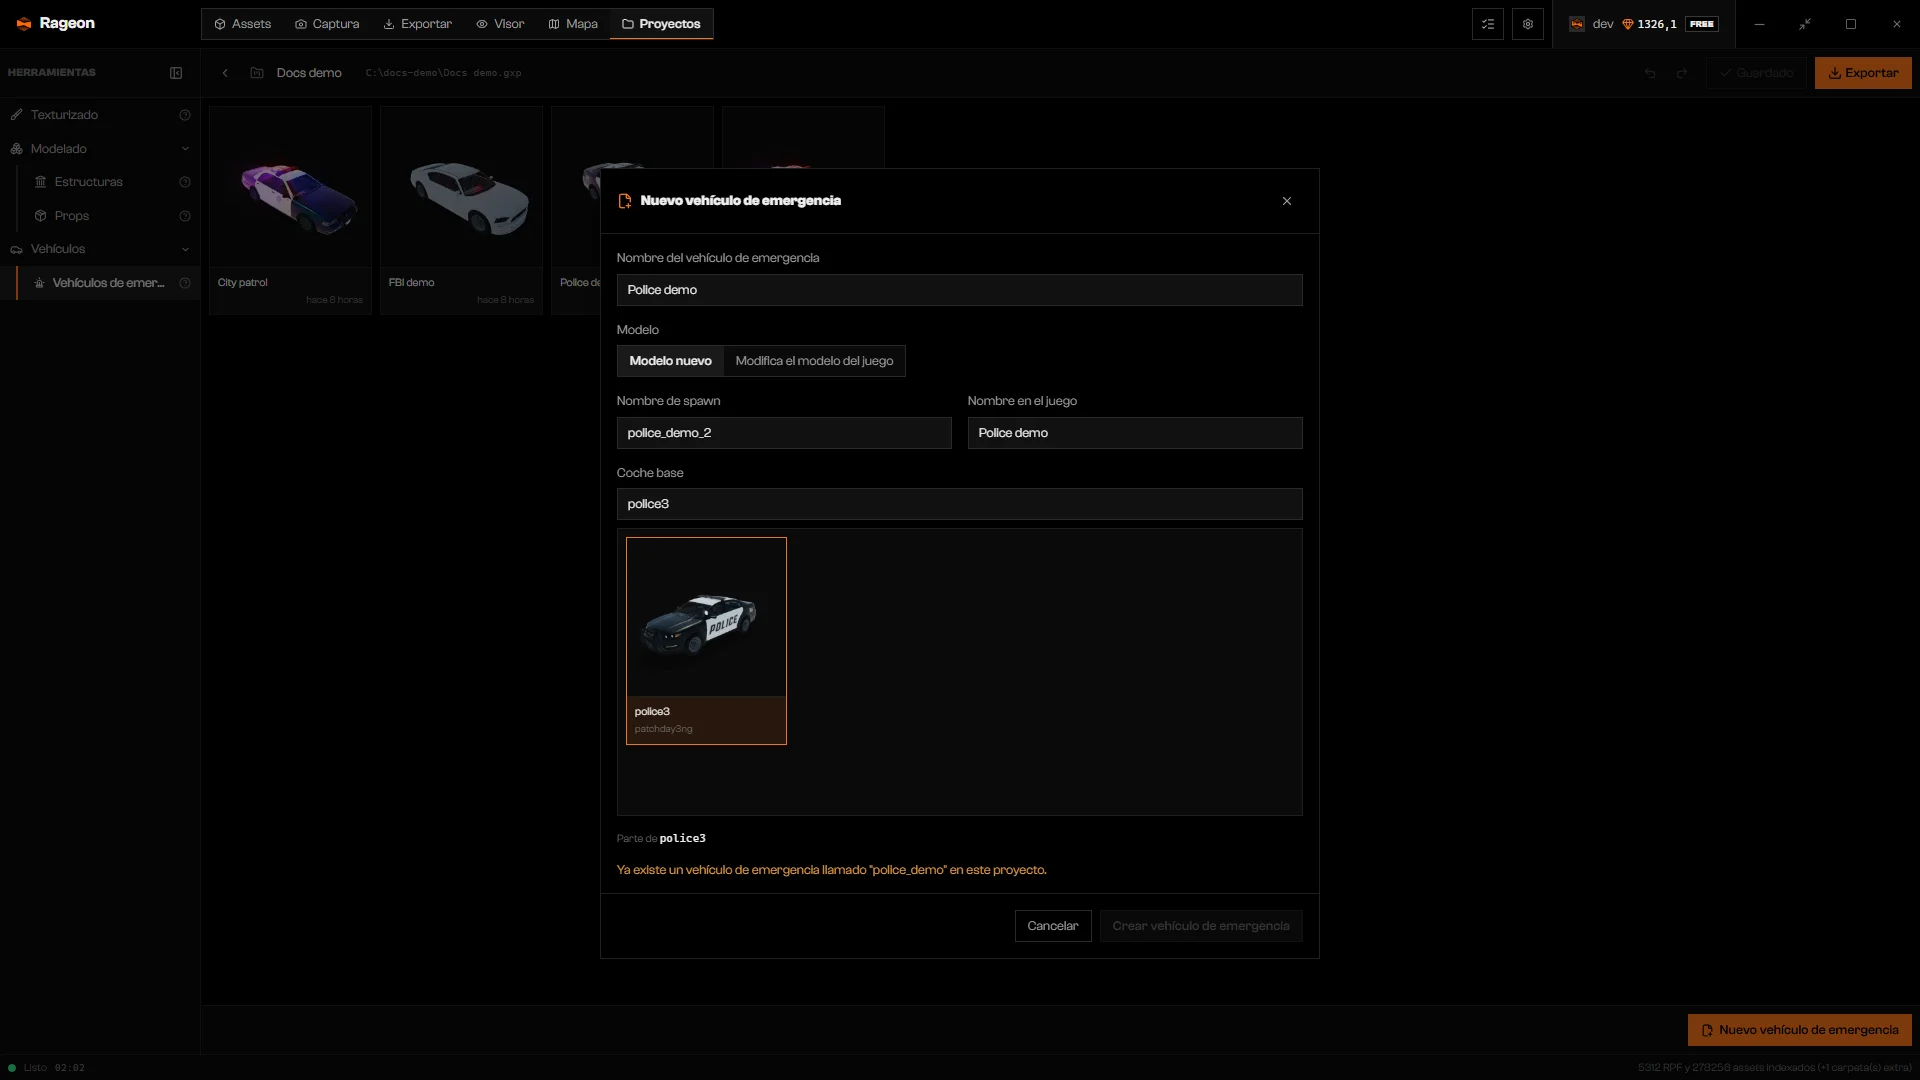Click the orange Exportar button
1920x1080 pixels.
[1863, 73]
